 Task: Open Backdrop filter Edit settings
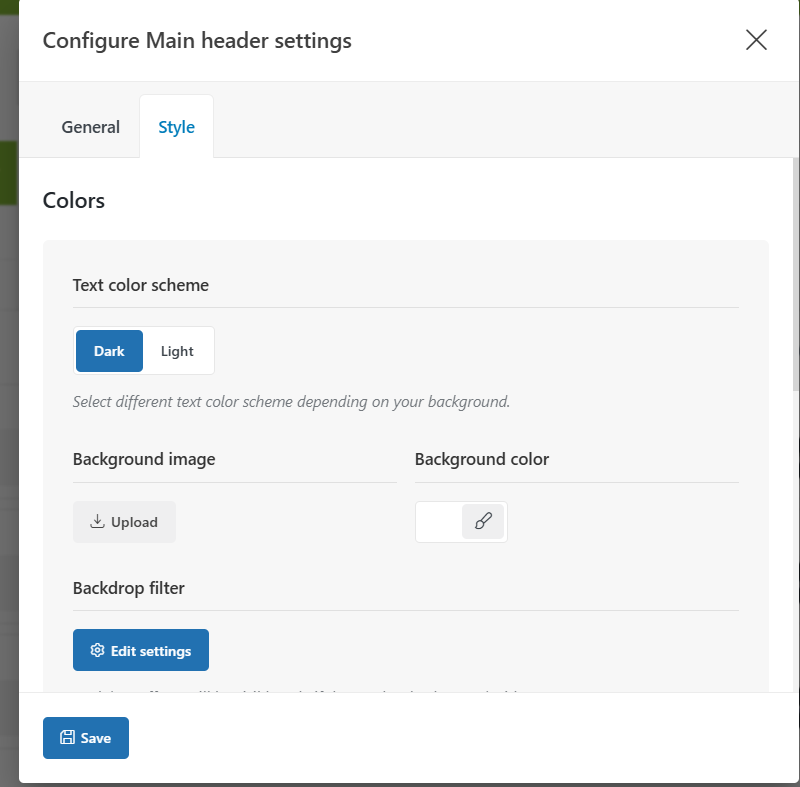coord(141,650)
